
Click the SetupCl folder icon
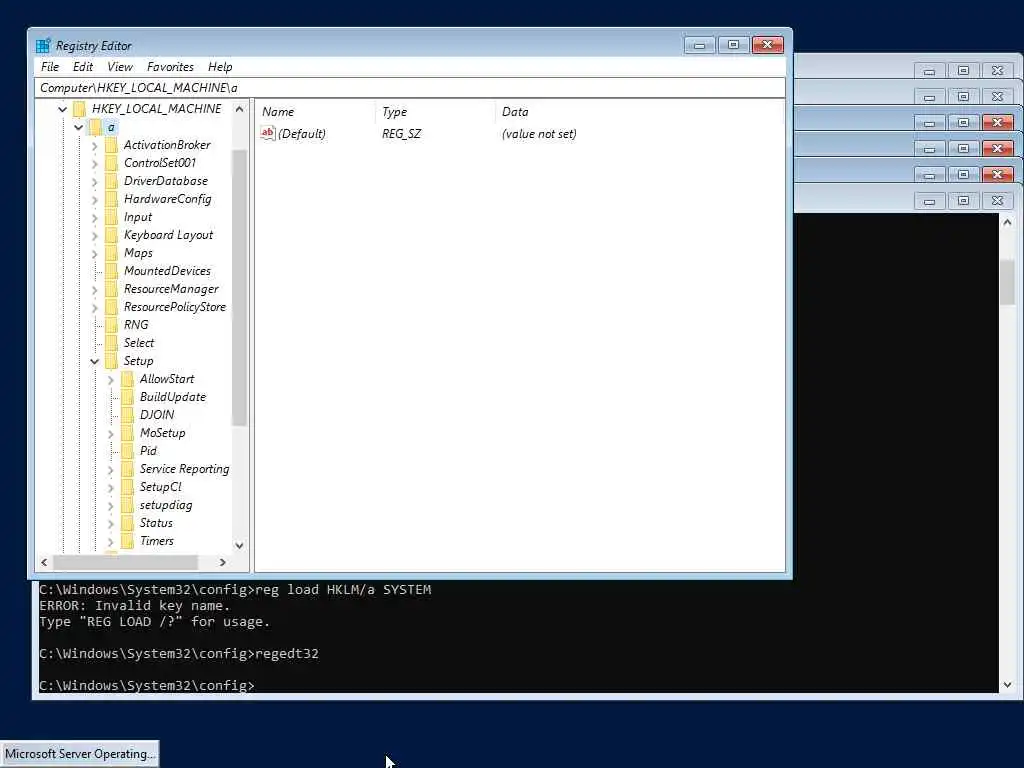tap(127, 487)
